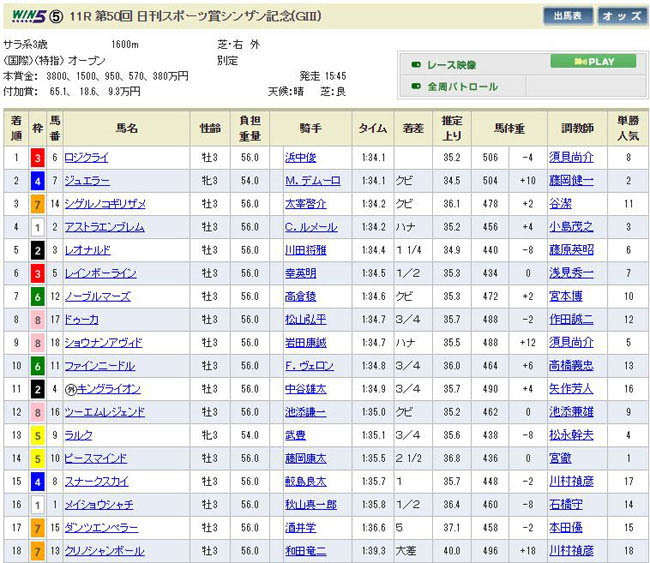Viewport: 650px width, 563px height.
Task: Switch to the オッズ tab
Action: click(x=622, y=16)
